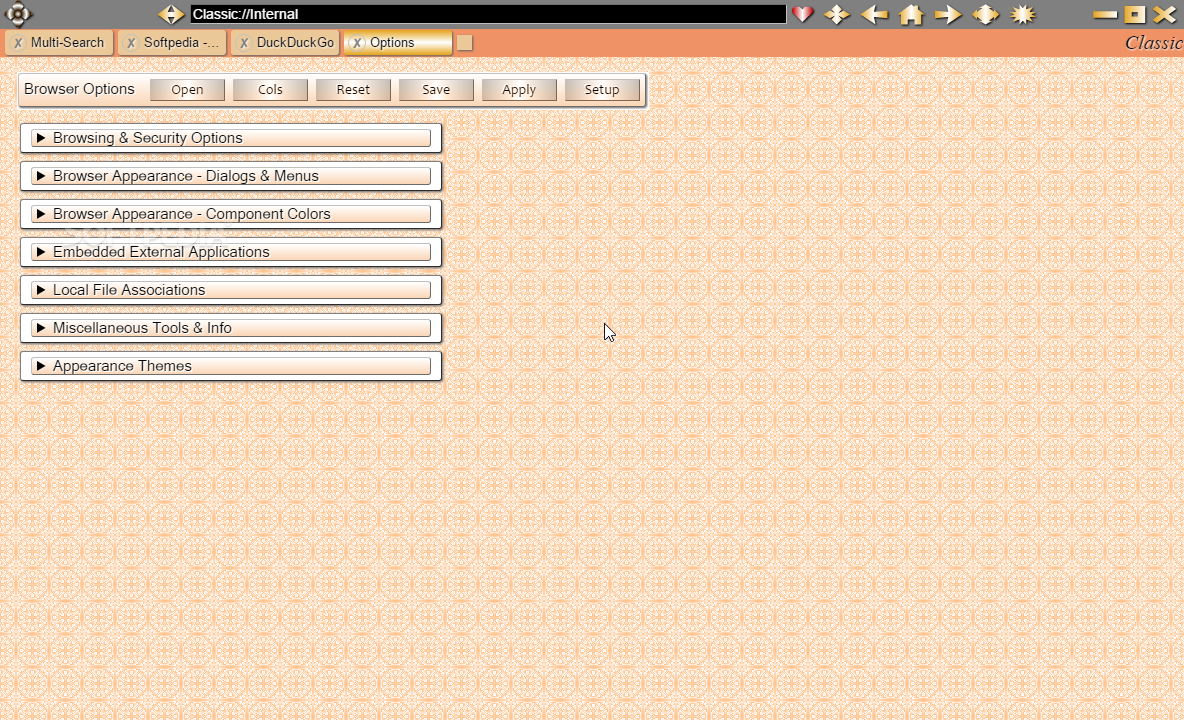Click the Cols button

coord(270,90)
